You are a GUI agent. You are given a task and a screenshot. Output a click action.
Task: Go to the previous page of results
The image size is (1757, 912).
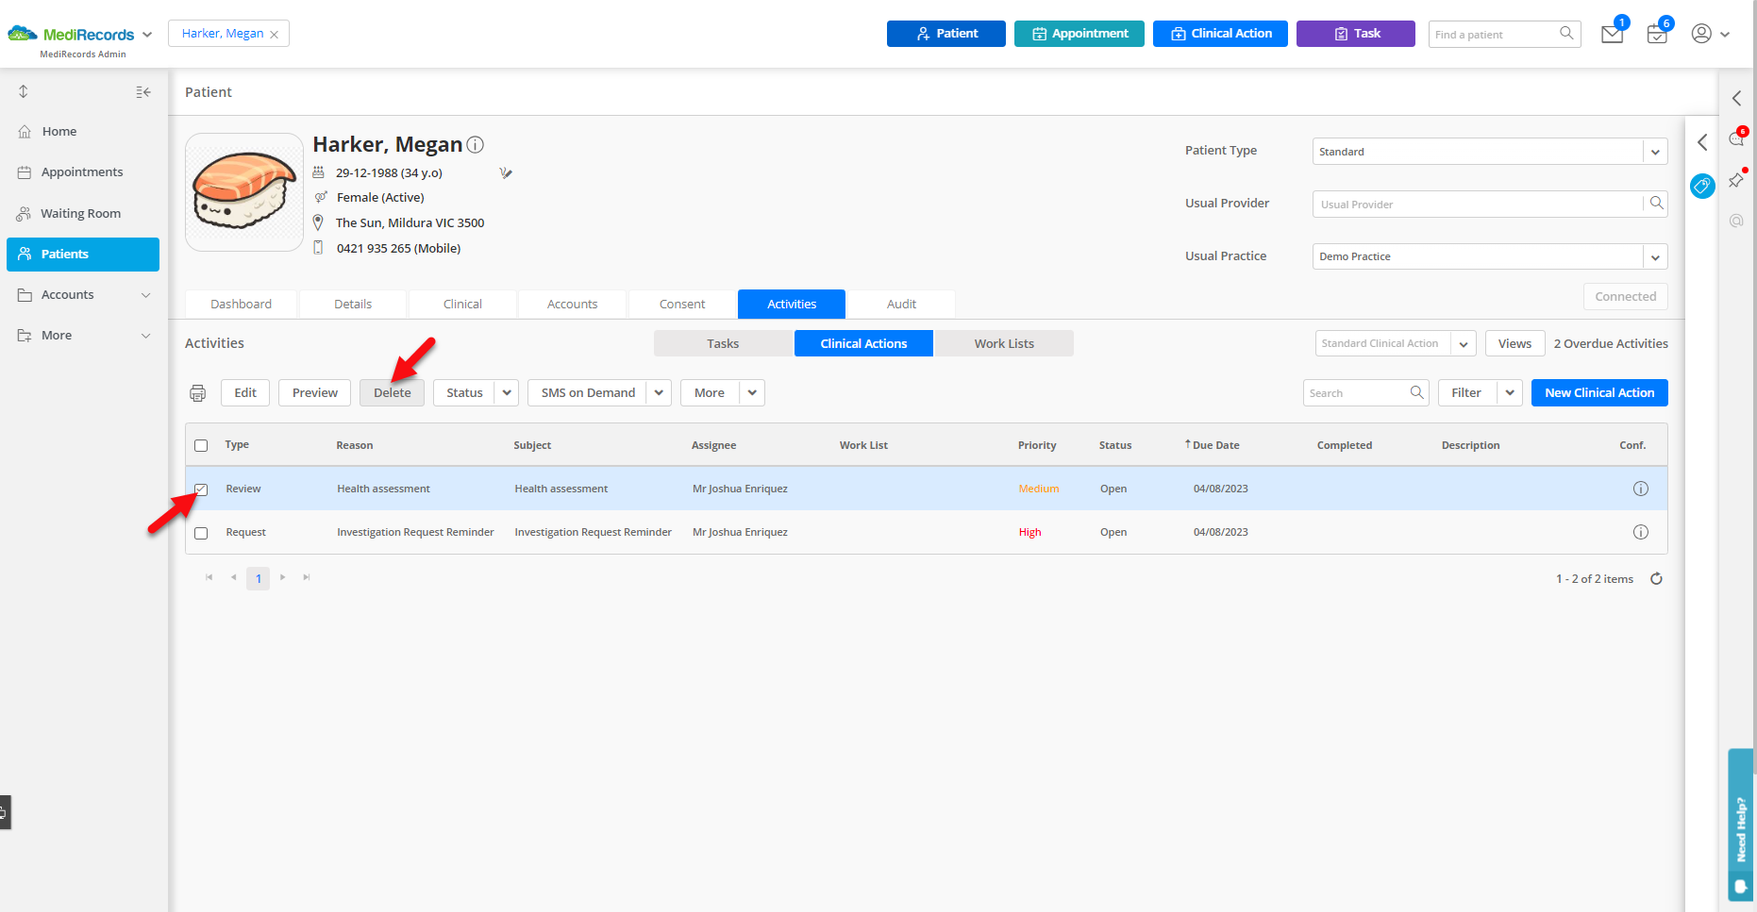point(234,577)
